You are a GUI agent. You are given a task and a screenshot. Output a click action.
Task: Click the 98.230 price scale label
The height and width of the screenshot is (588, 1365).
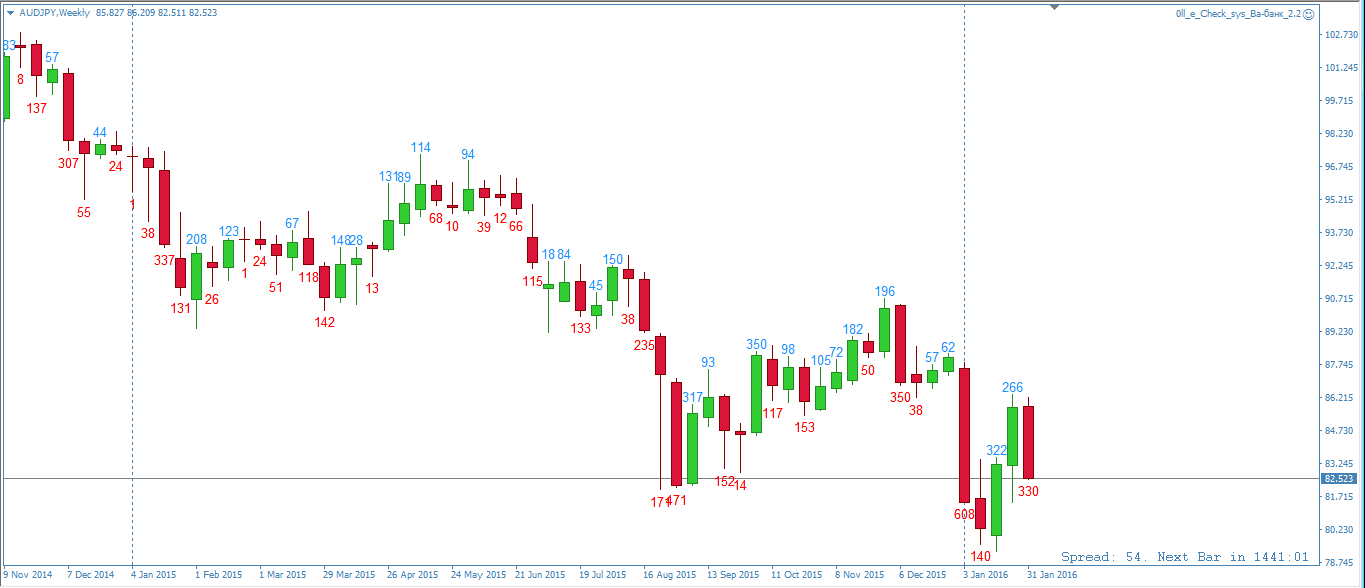click(1340, 134)
